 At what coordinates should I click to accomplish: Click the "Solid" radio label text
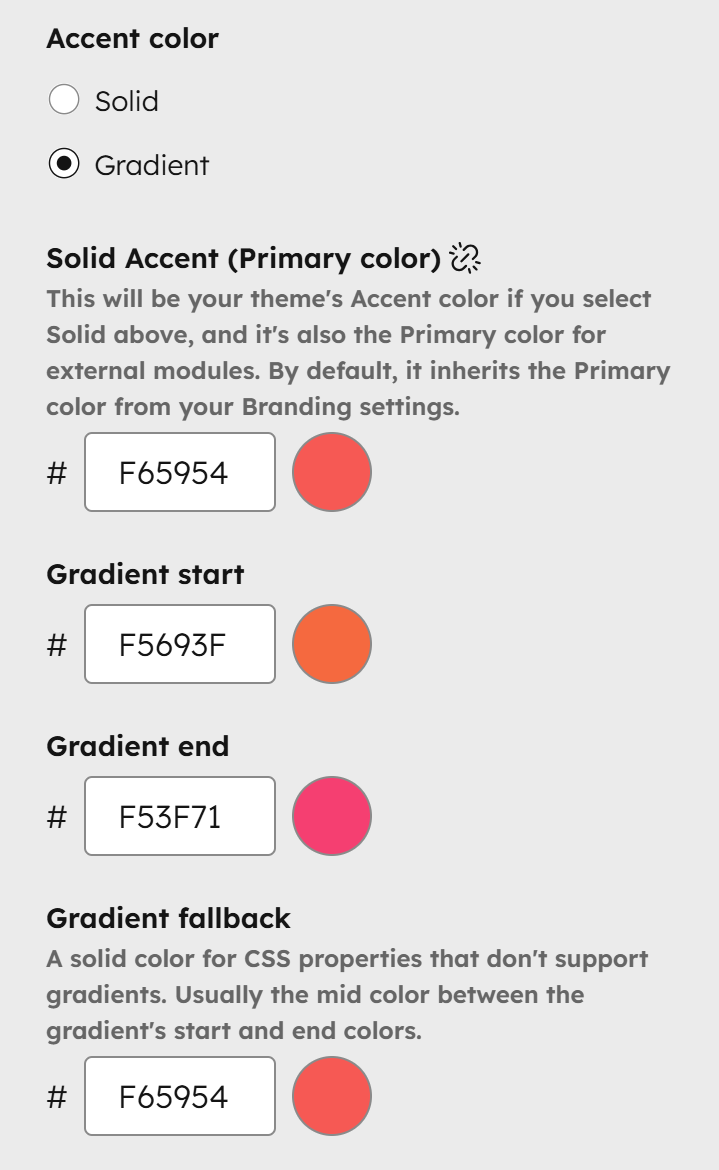[127, 101]
